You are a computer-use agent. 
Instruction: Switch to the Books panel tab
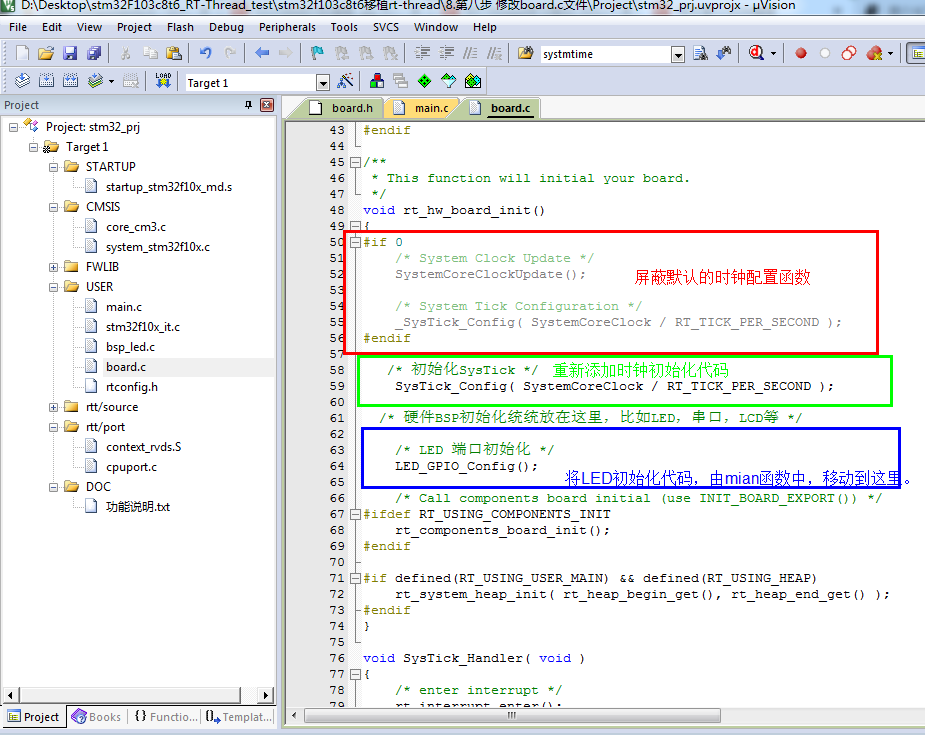pos(97,717)
